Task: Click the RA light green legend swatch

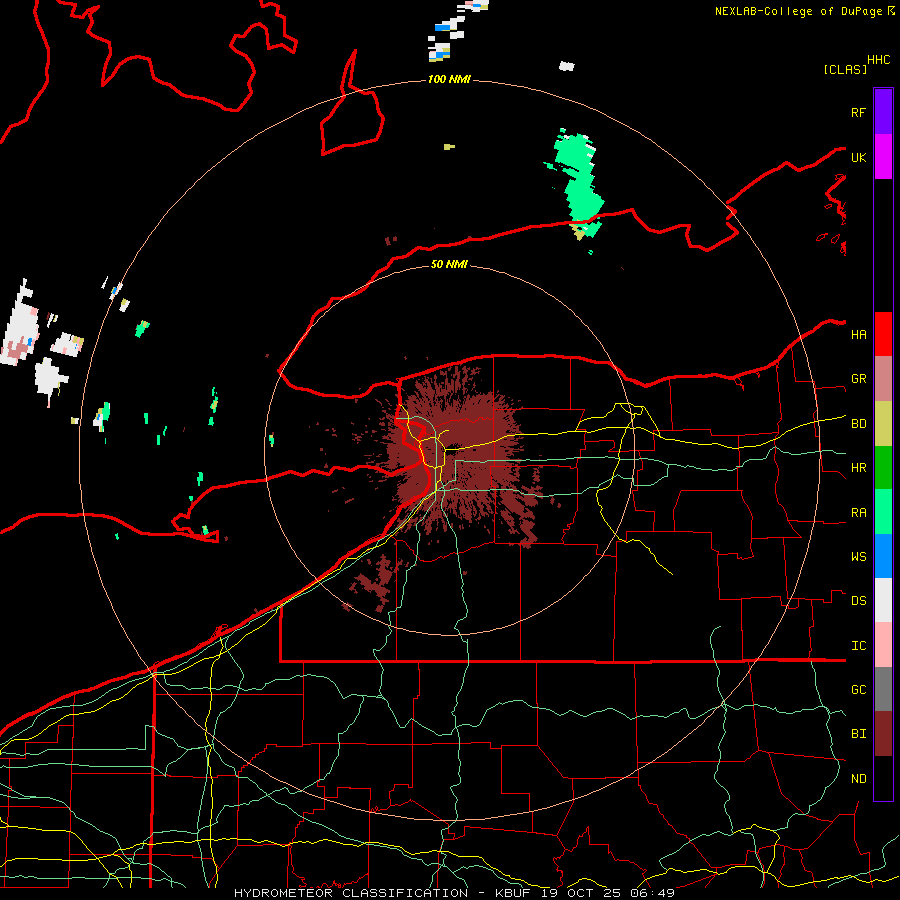Action: click(x=883, y=512)
